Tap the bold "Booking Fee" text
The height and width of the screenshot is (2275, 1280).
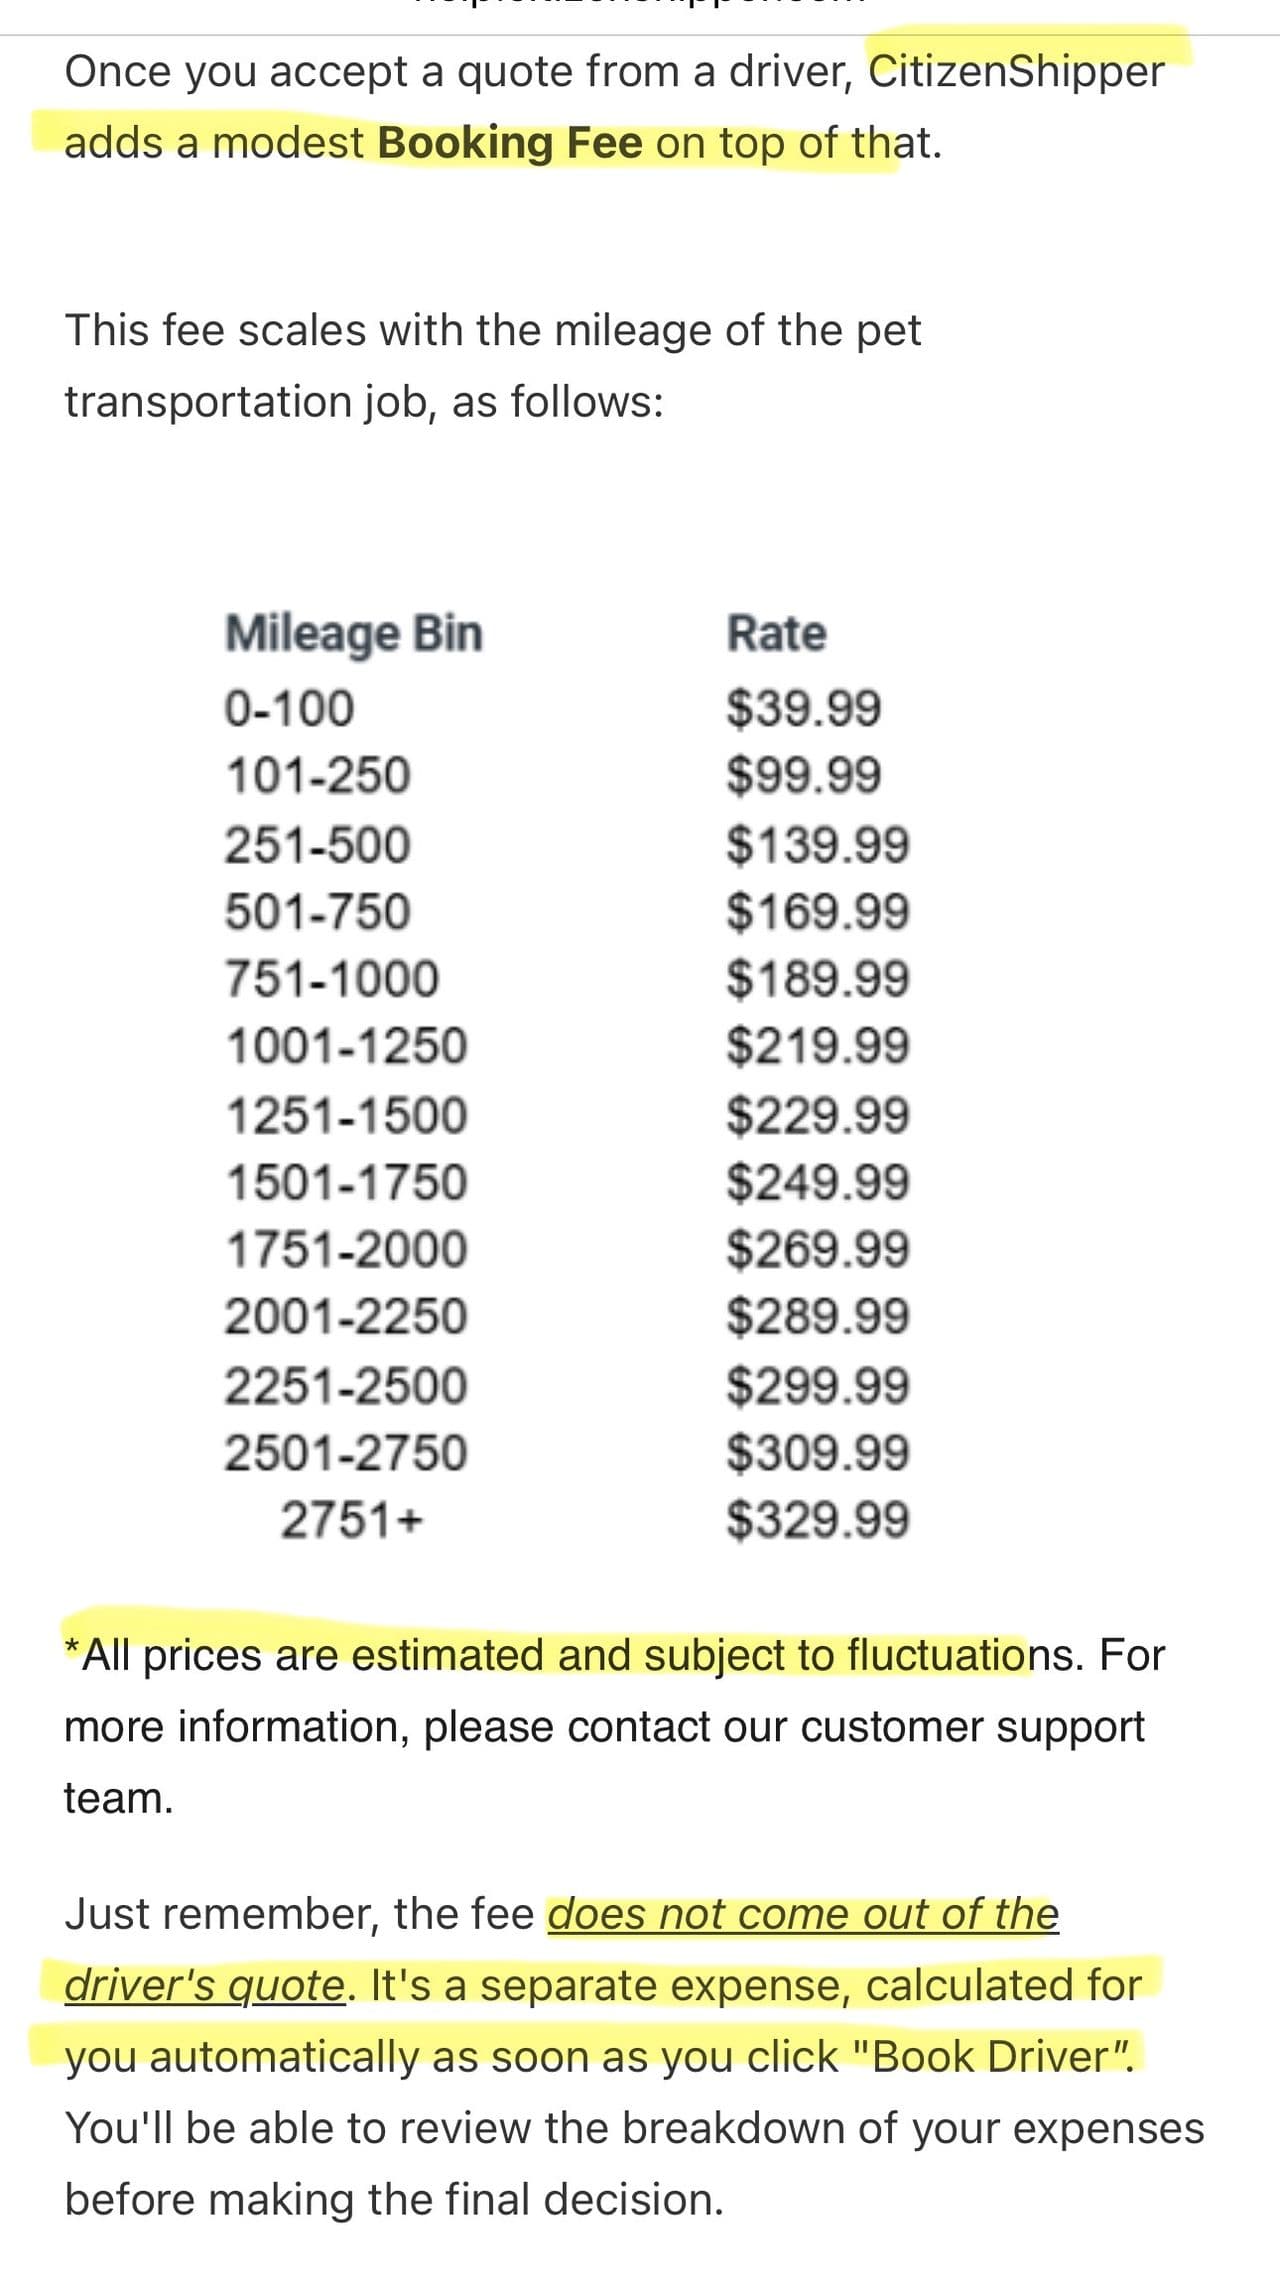point(510,143)
